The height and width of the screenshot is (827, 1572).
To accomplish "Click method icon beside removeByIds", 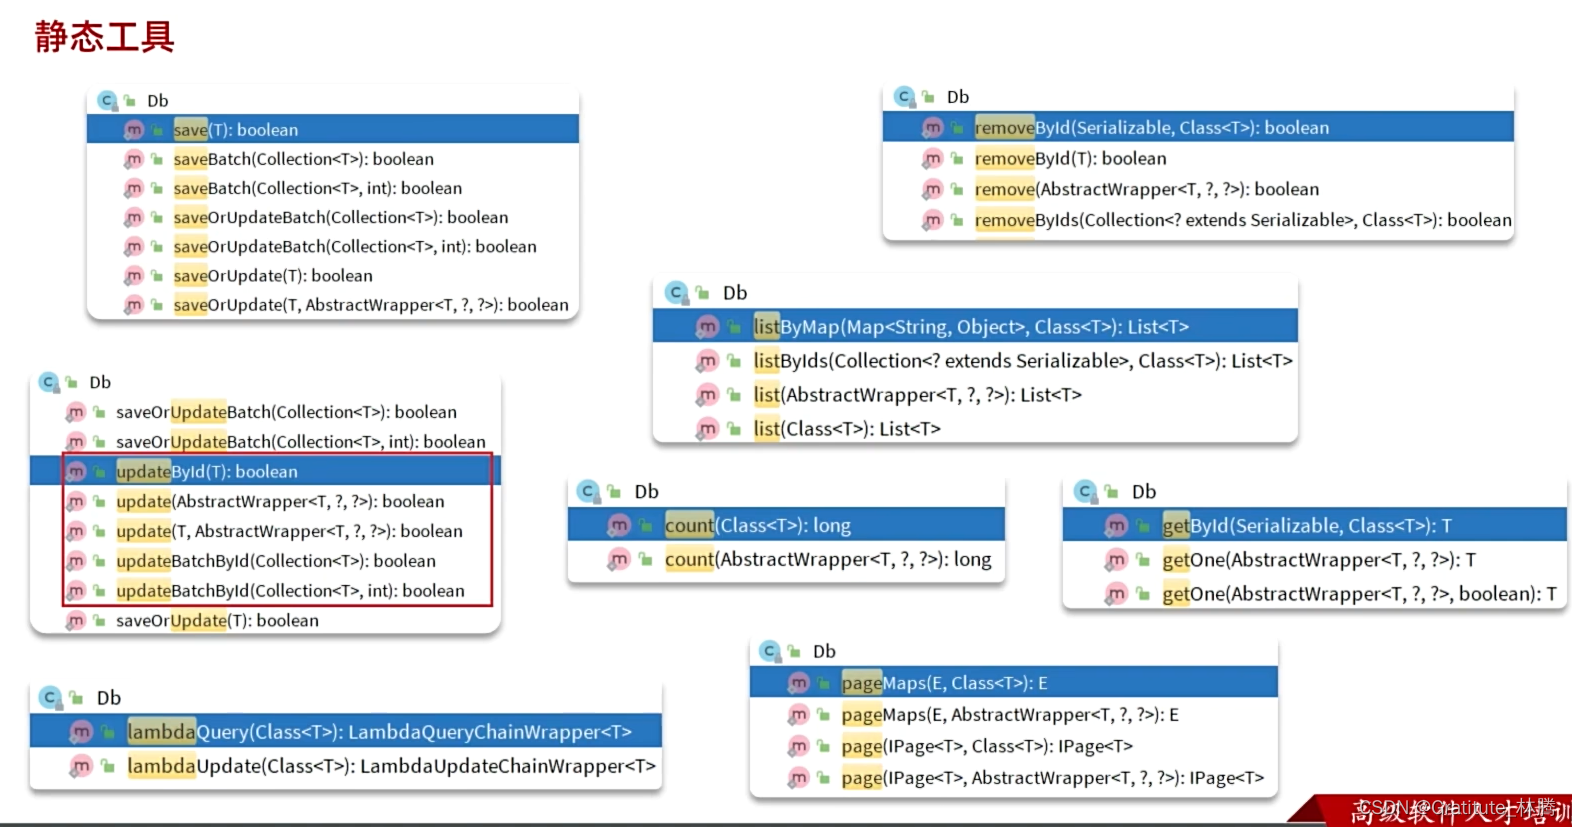I will tap(933, 220).
